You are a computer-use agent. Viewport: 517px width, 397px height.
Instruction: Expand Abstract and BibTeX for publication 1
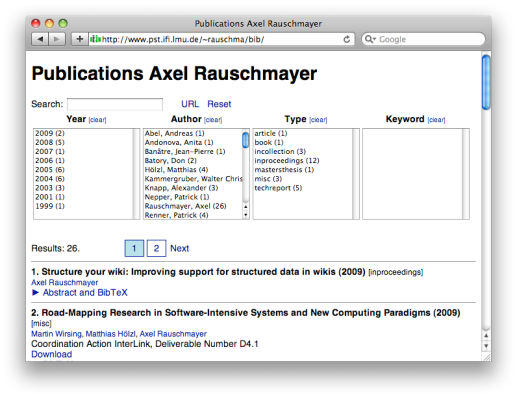(80, 293)
